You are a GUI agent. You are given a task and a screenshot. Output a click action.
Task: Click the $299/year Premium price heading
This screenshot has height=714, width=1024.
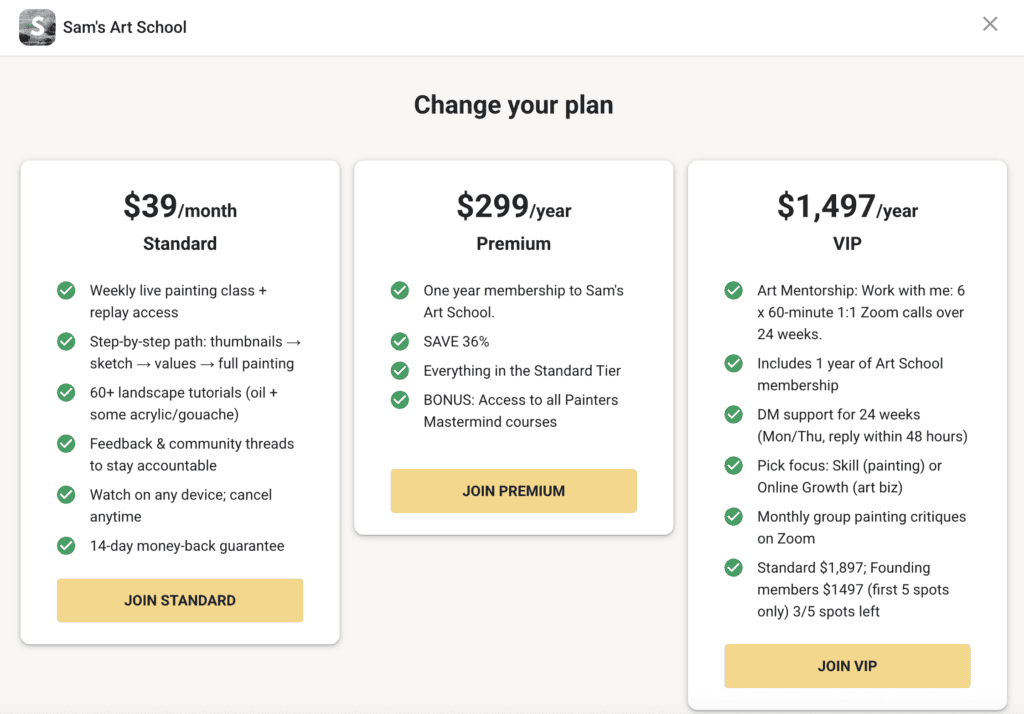click(x=513, y=207)
